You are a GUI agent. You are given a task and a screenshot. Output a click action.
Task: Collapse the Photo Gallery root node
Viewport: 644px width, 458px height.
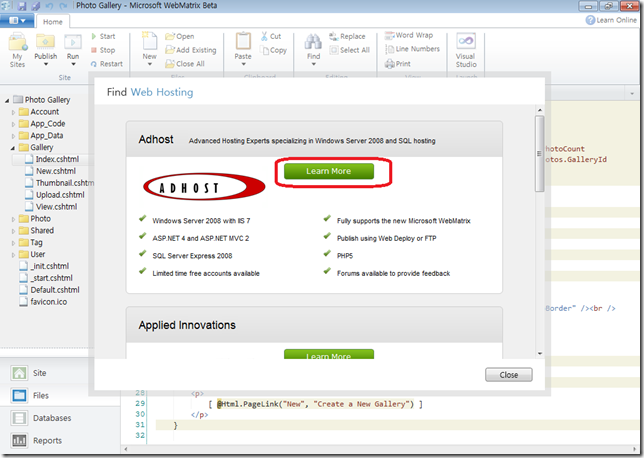(7, 100)
